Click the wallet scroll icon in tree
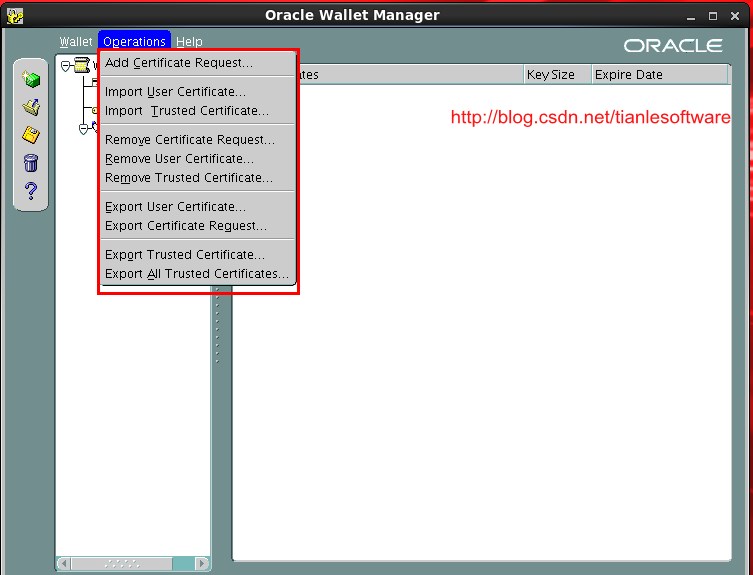 (82, 65)
